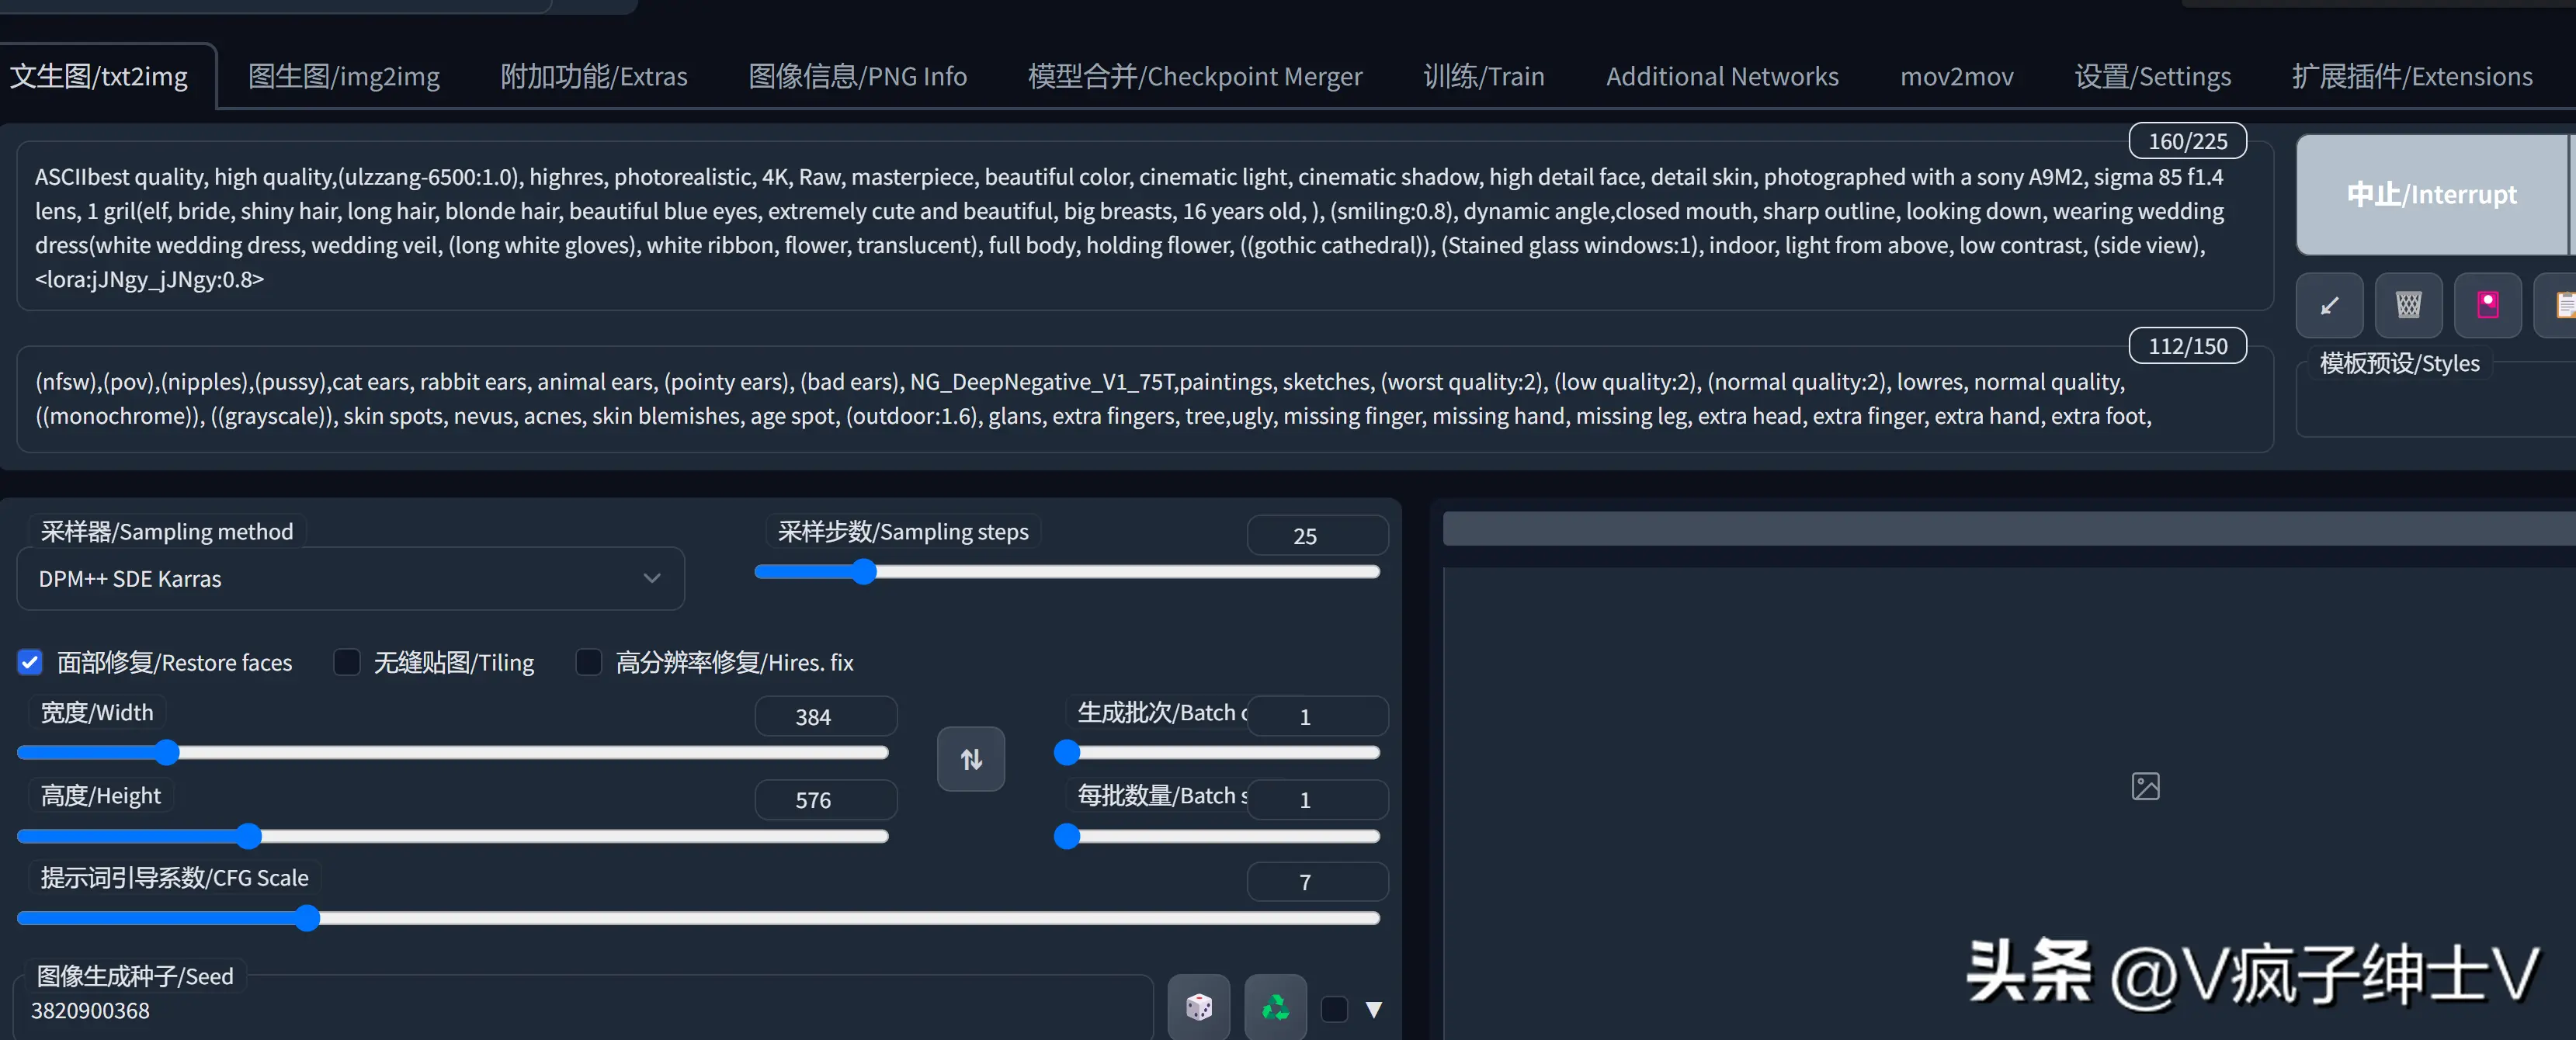This screenshot has height=1040, width=2576.
Task: Open the Sampling method dropdown
Action: (x=350, y=579)
